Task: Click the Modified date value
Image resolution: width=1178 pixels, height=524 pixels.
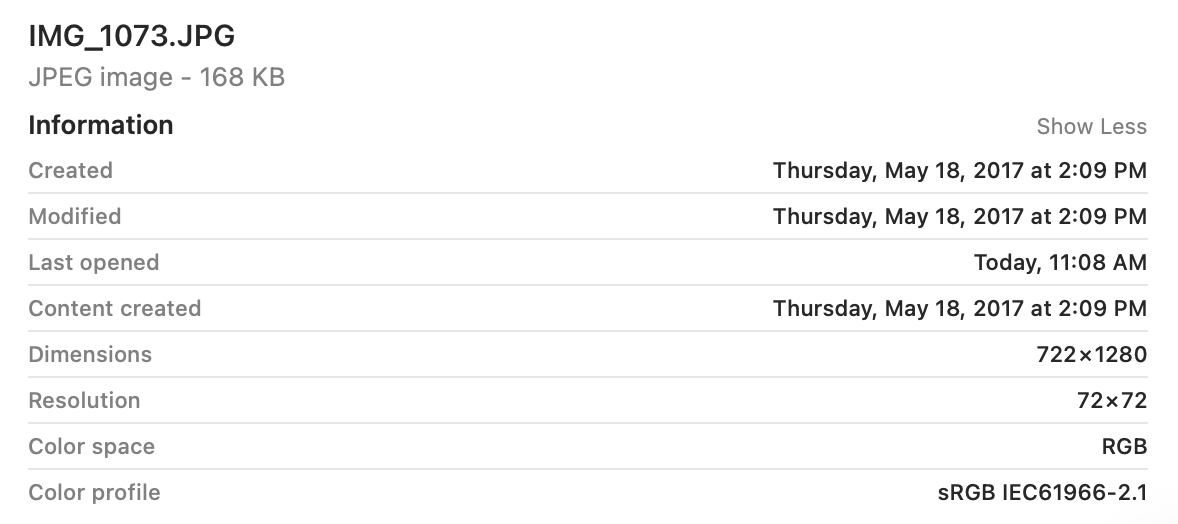Action: [x=959, y=217]
